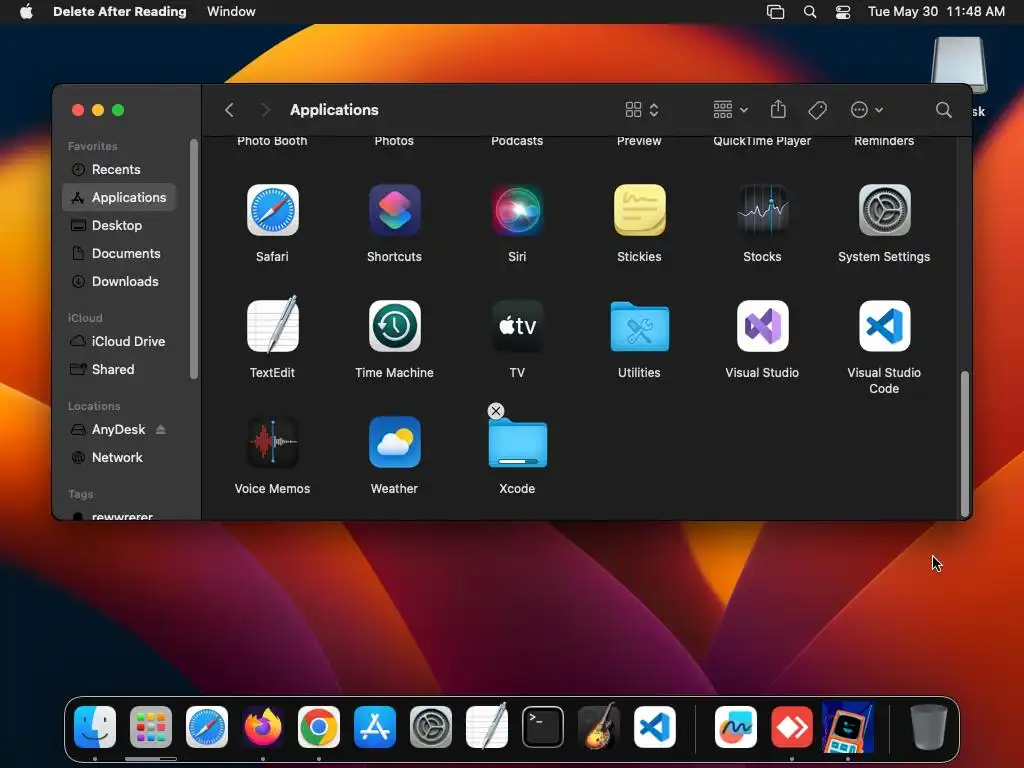Select Applications in the sidebar
This screenshot has height=768, width=1024.
click(x=119, y=197)
